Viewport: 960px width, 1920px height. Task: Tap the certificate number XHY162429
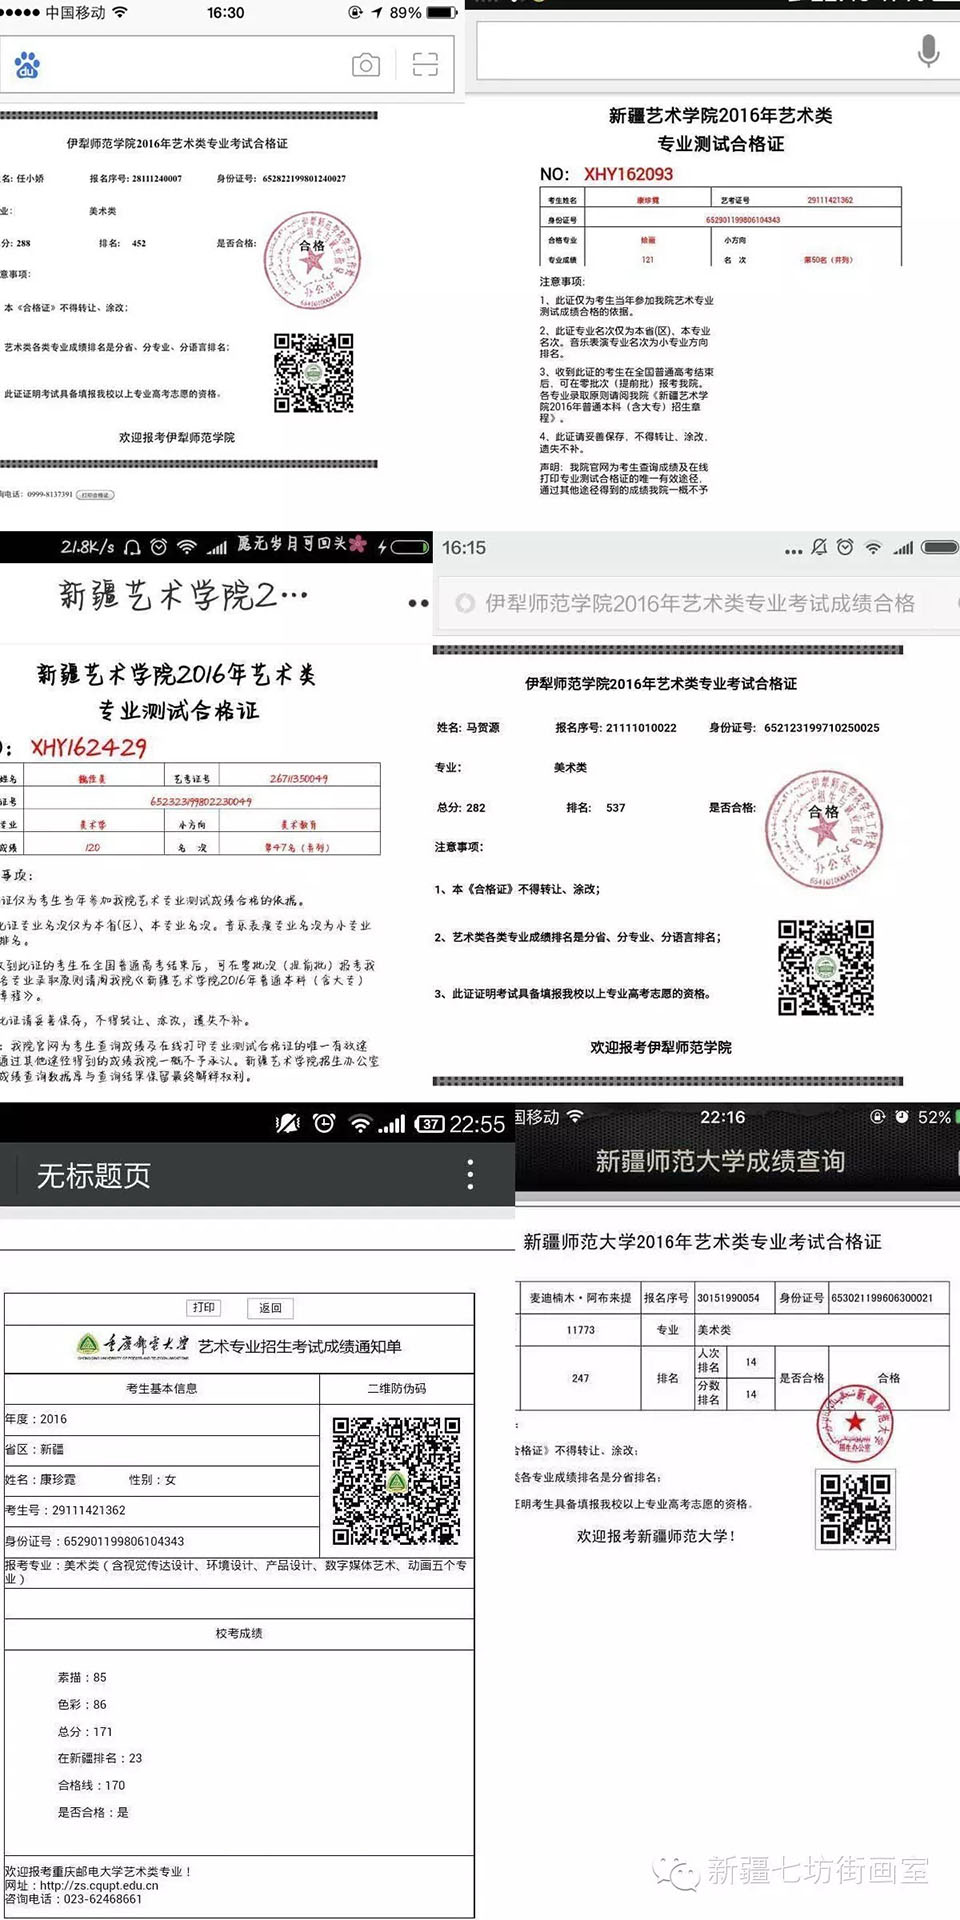click(88, 747)
